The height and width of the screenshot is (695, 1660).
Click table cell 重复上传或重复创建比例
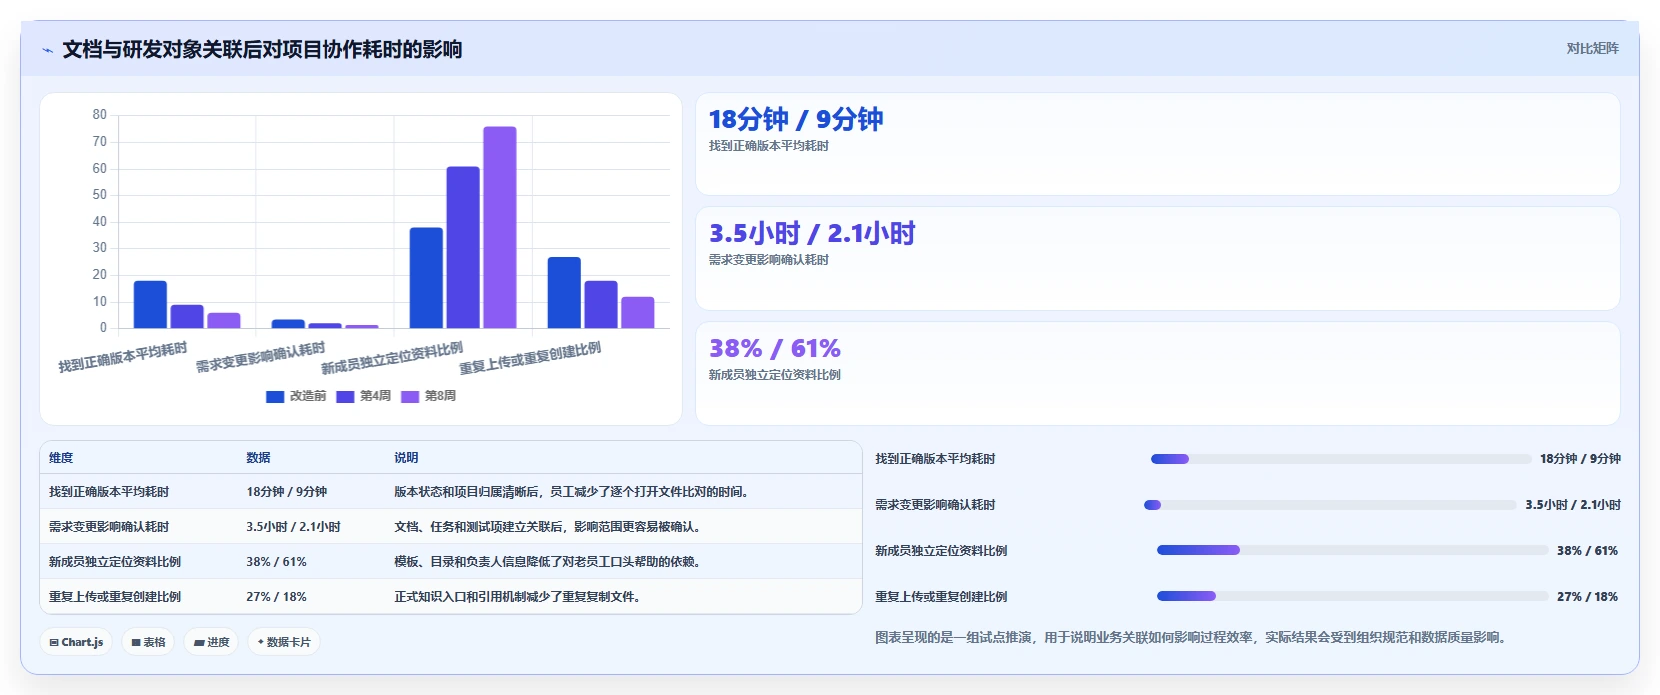pyautogui.click(x=115, y=597)
